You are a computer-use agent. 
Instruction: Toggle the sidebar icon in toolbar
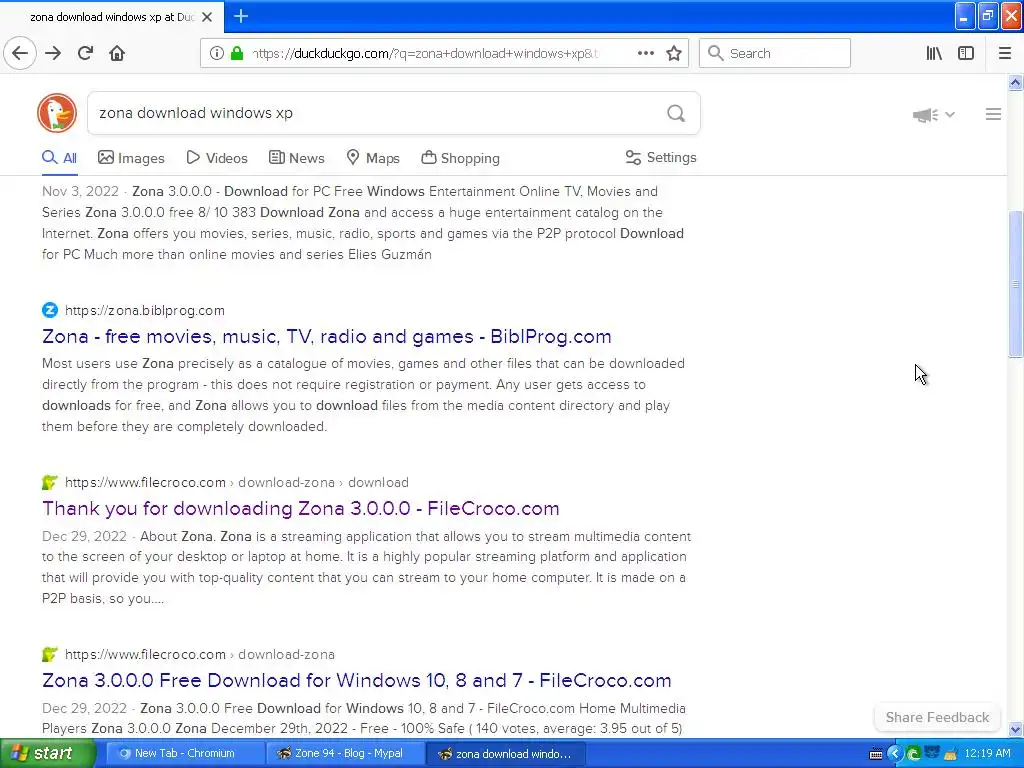[x=966, y=53]
